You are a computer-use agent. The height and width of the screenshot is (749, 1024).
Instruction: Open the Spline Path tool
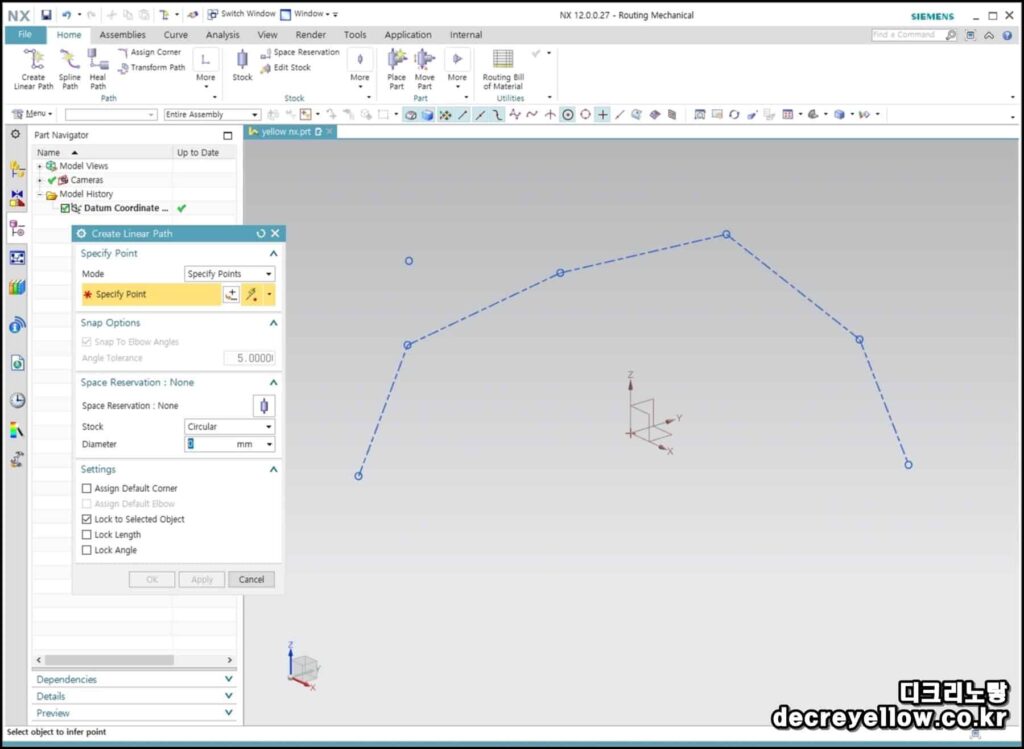click(70, 69)
